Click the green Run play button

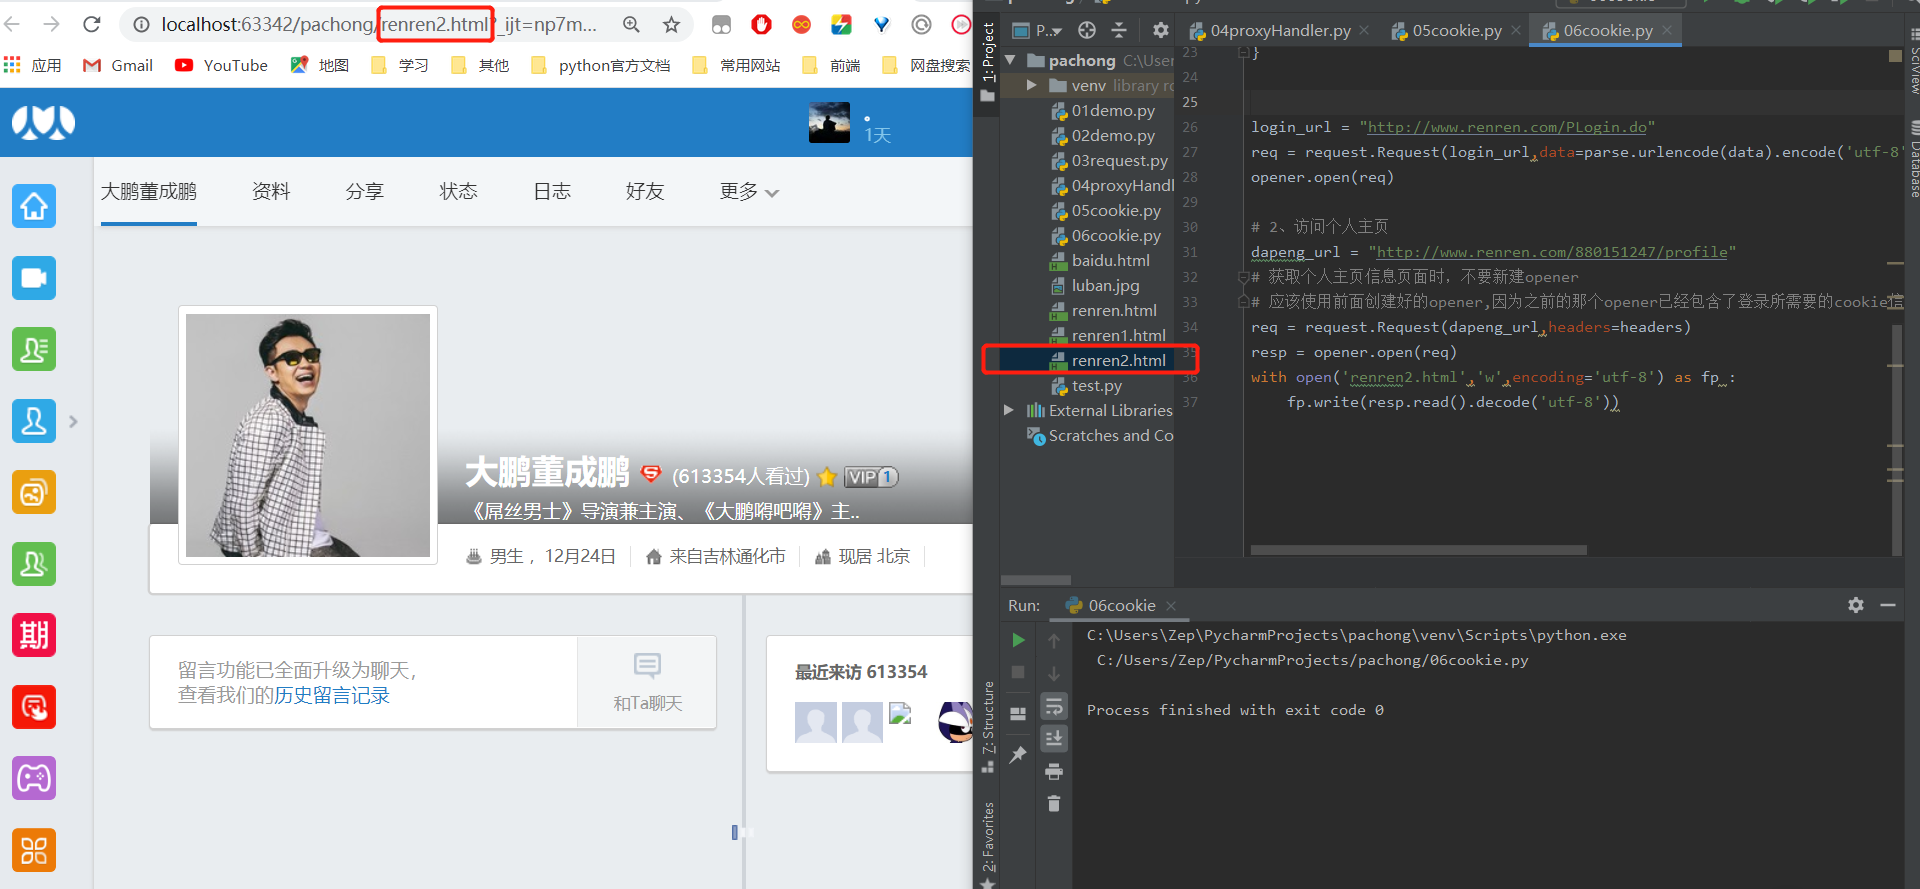[1018, 640]
